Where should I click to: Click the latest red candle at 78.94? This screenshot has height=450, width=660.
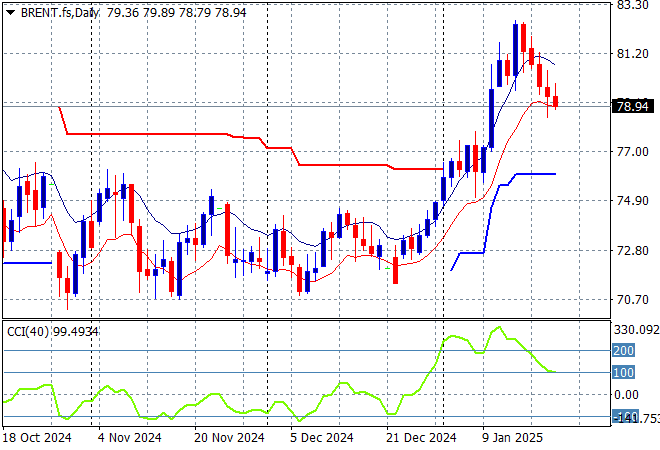[556, 101]
